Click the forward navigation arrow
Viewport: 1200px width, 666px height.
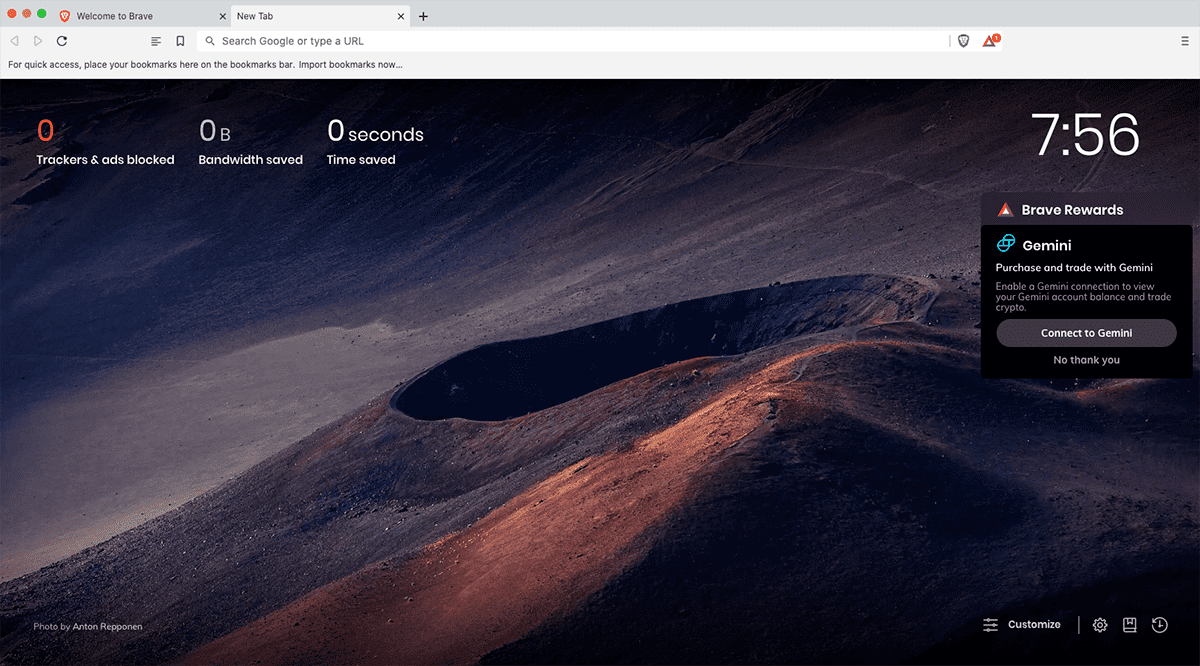pyautogui.click(x=38, y=41)
